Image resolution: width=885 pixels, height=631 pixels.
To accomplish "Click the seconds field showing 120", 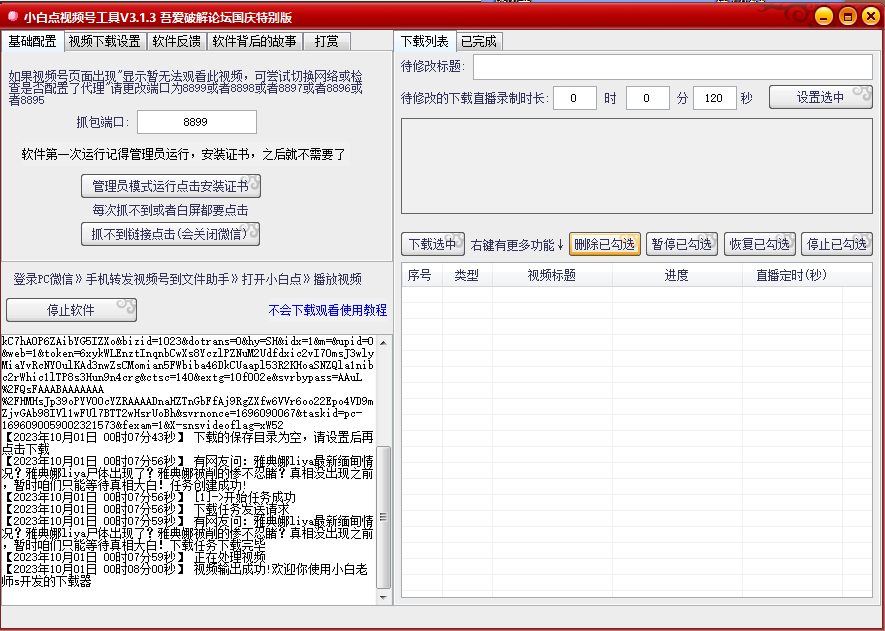I will click(x=714, y=98).
